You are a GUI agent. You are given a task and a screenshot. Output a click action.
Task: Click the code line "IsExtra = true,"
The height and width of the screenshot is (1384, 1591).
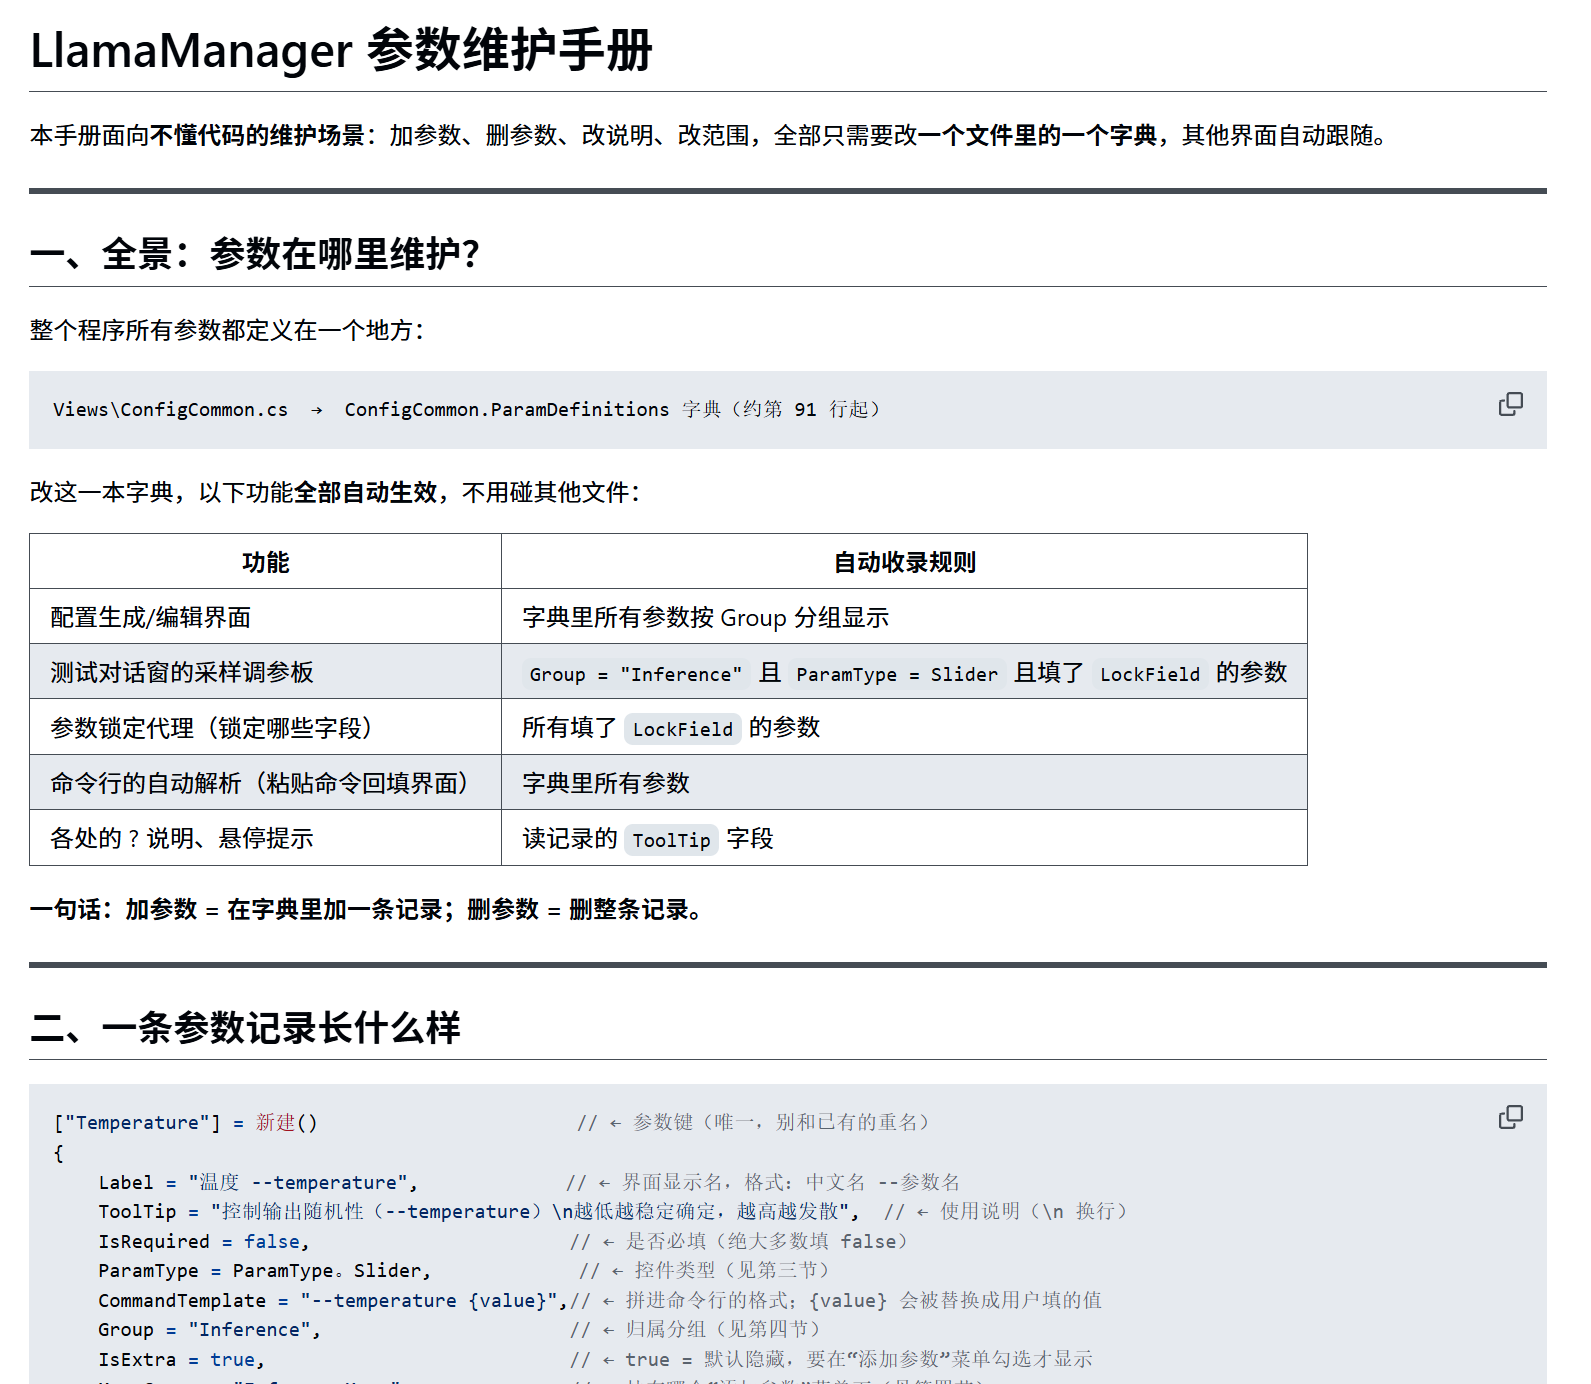tap(182, 1359)
